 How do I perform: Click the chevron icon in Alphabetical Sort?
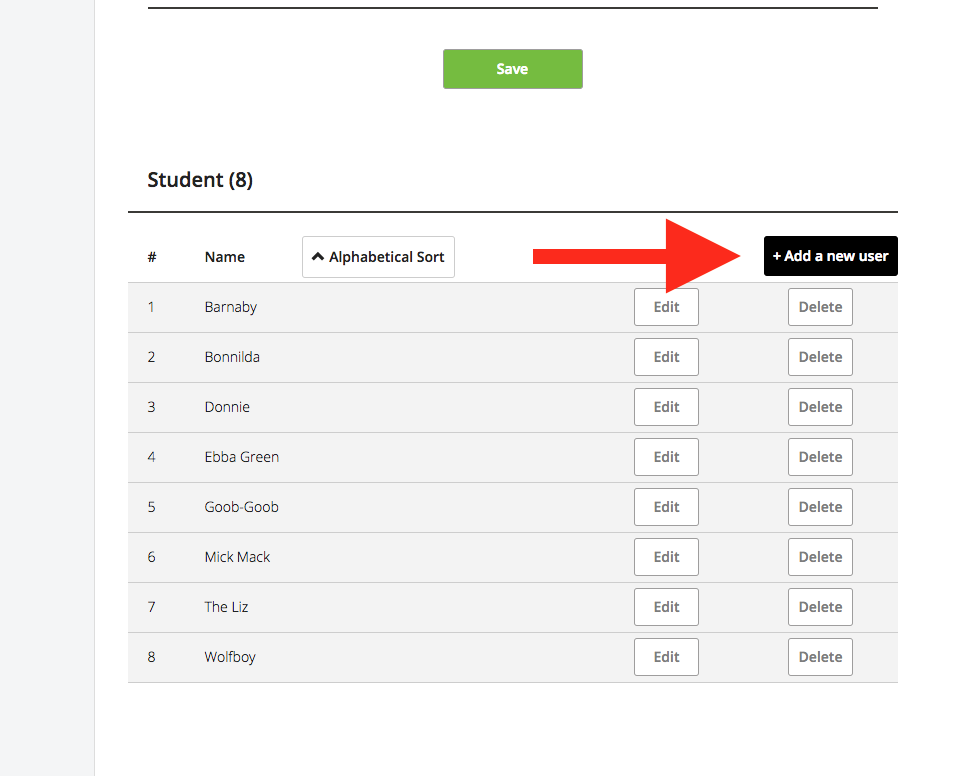[318, 257]
